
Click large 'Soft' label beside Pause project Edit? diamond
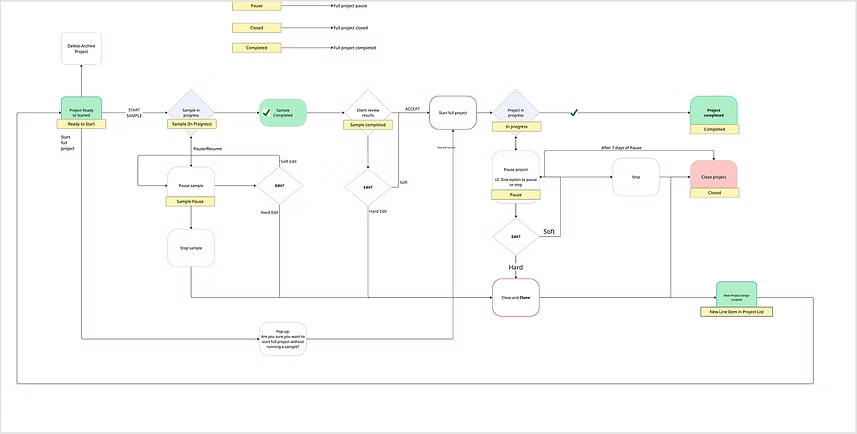[x=549, y=232]
